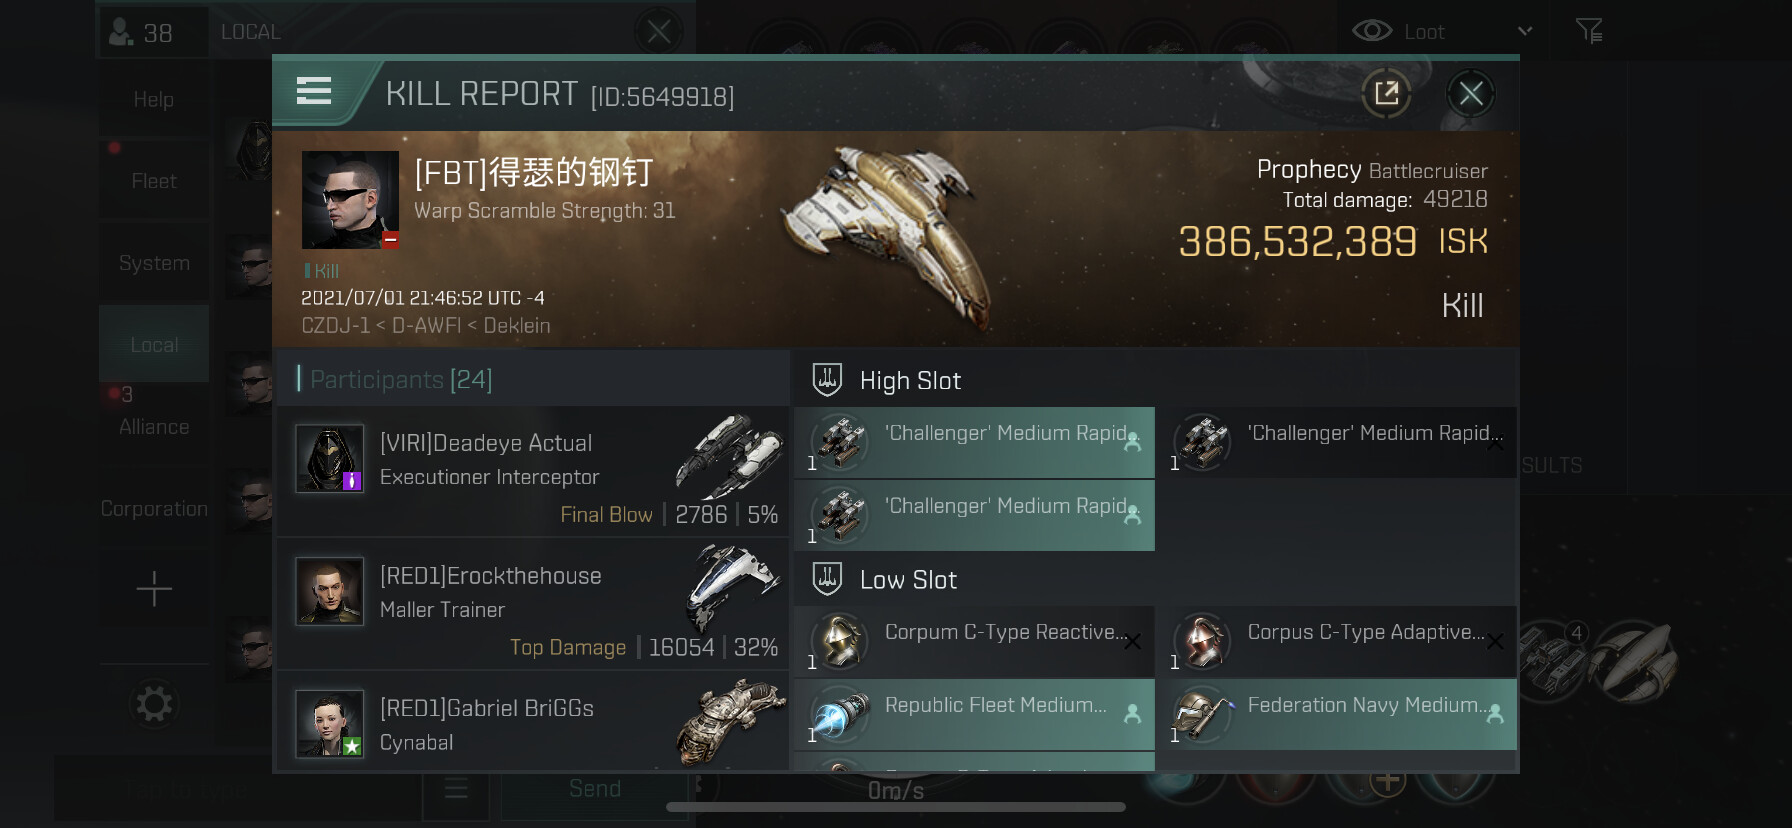Click the Send button in chat
1792x828 pixels.
point(595,789)
